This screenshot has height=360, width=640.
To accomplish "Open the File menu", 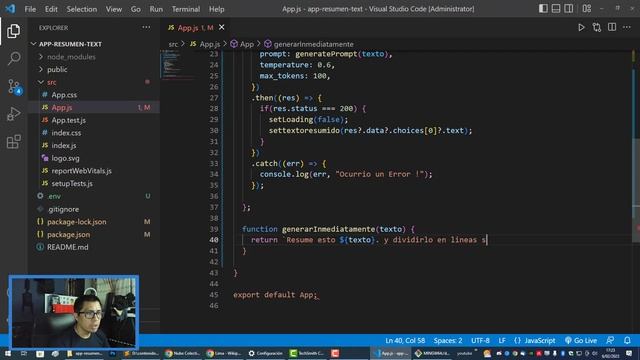I will [30, 9].
